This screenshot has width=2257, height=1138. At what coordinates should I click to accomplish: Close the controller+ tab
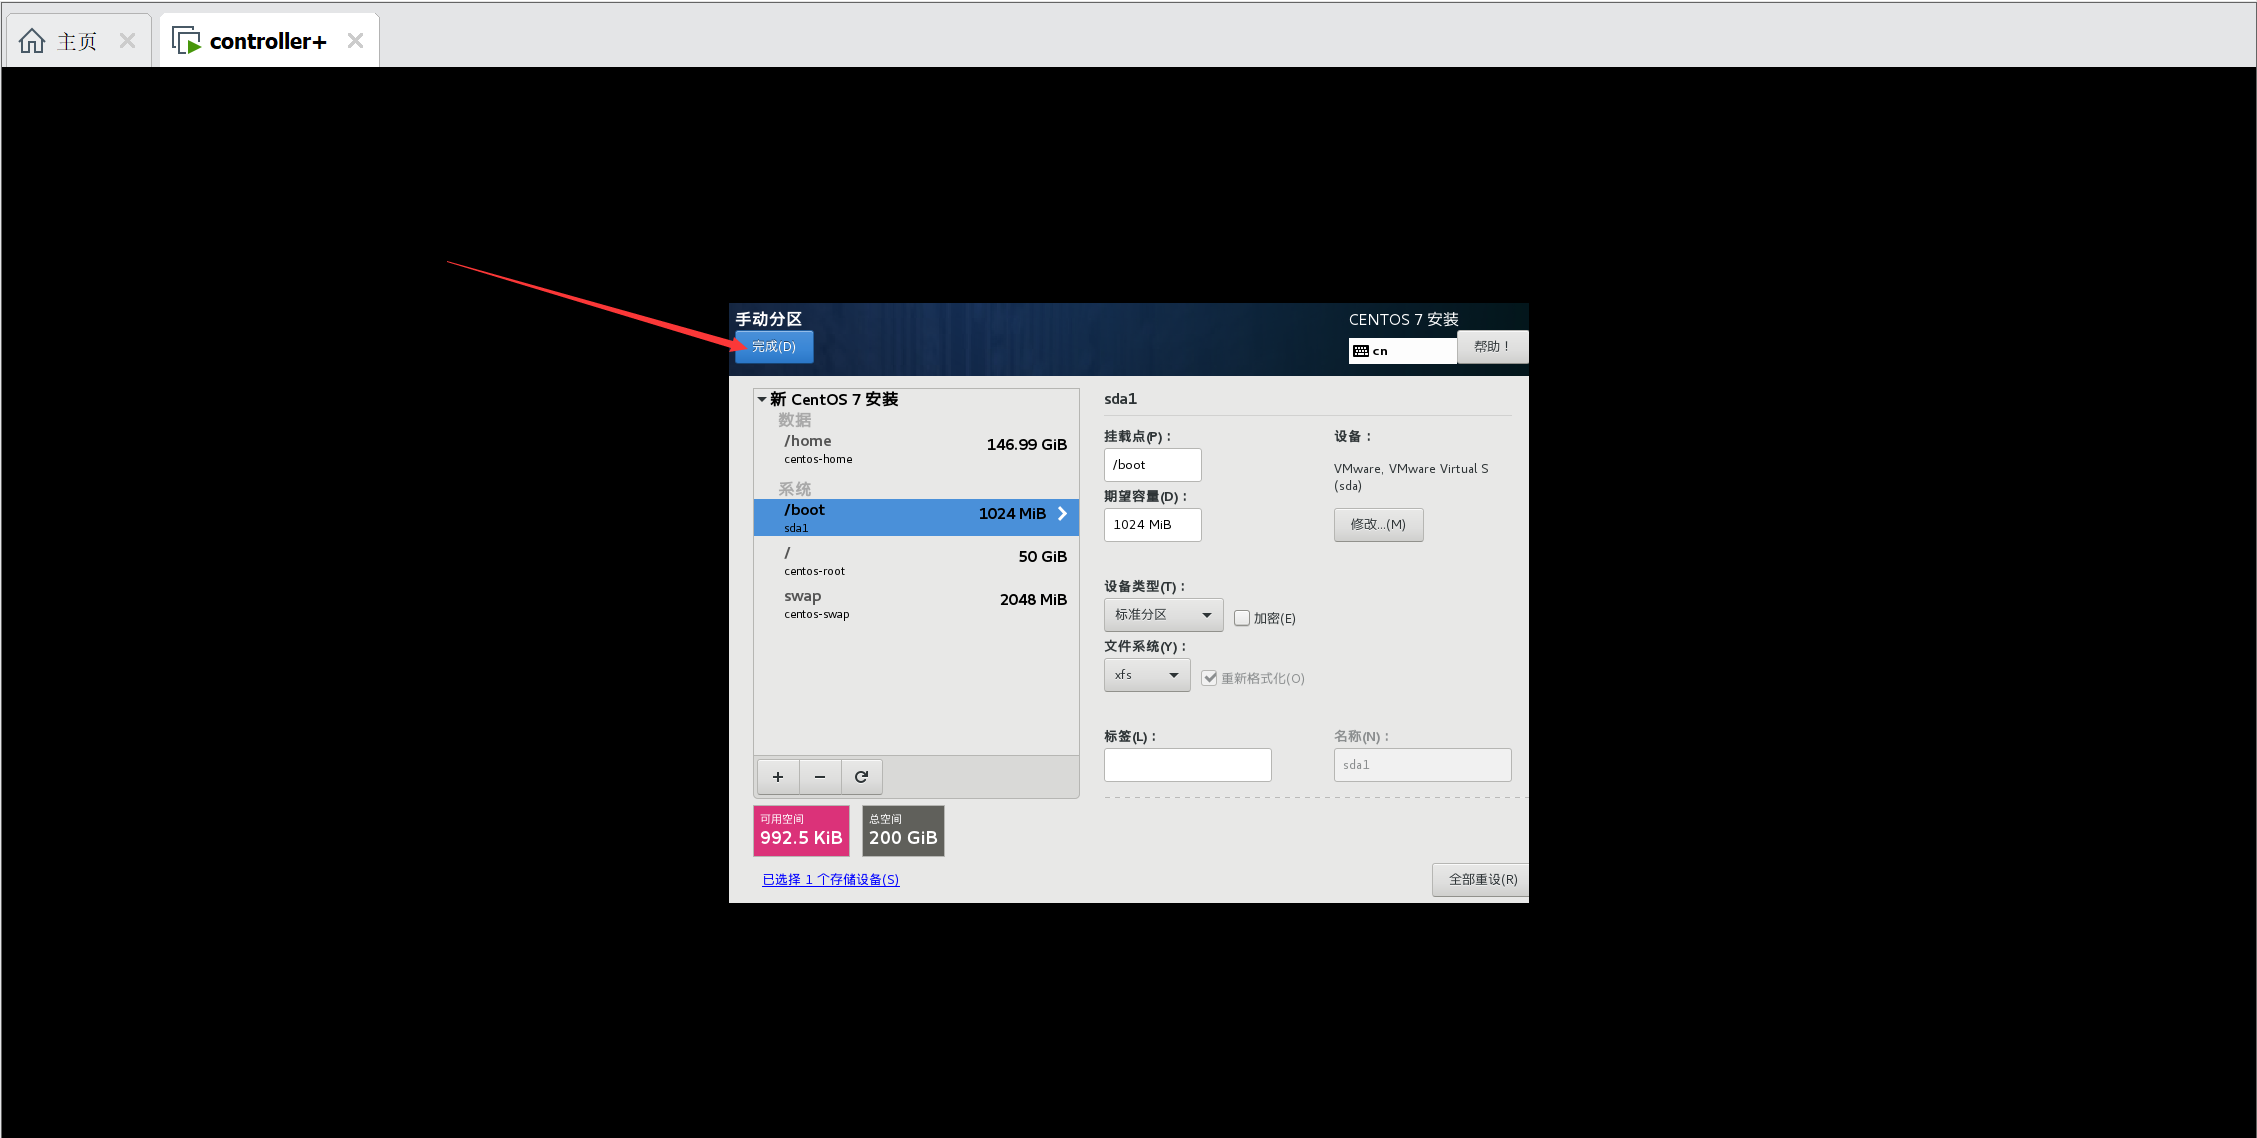355,41
